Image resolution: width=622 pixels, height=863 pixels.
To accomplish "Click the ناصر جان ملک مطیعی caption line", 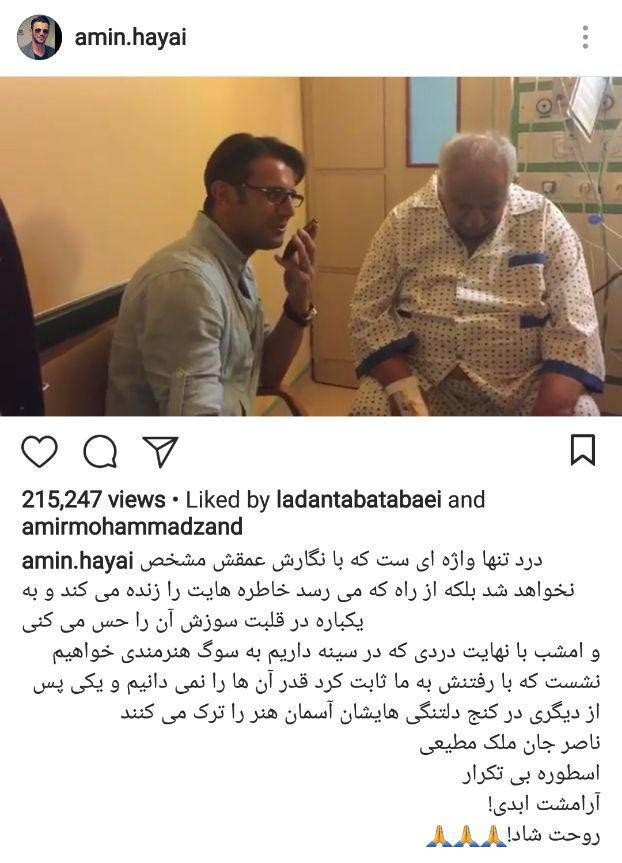I will click(510, 744).
